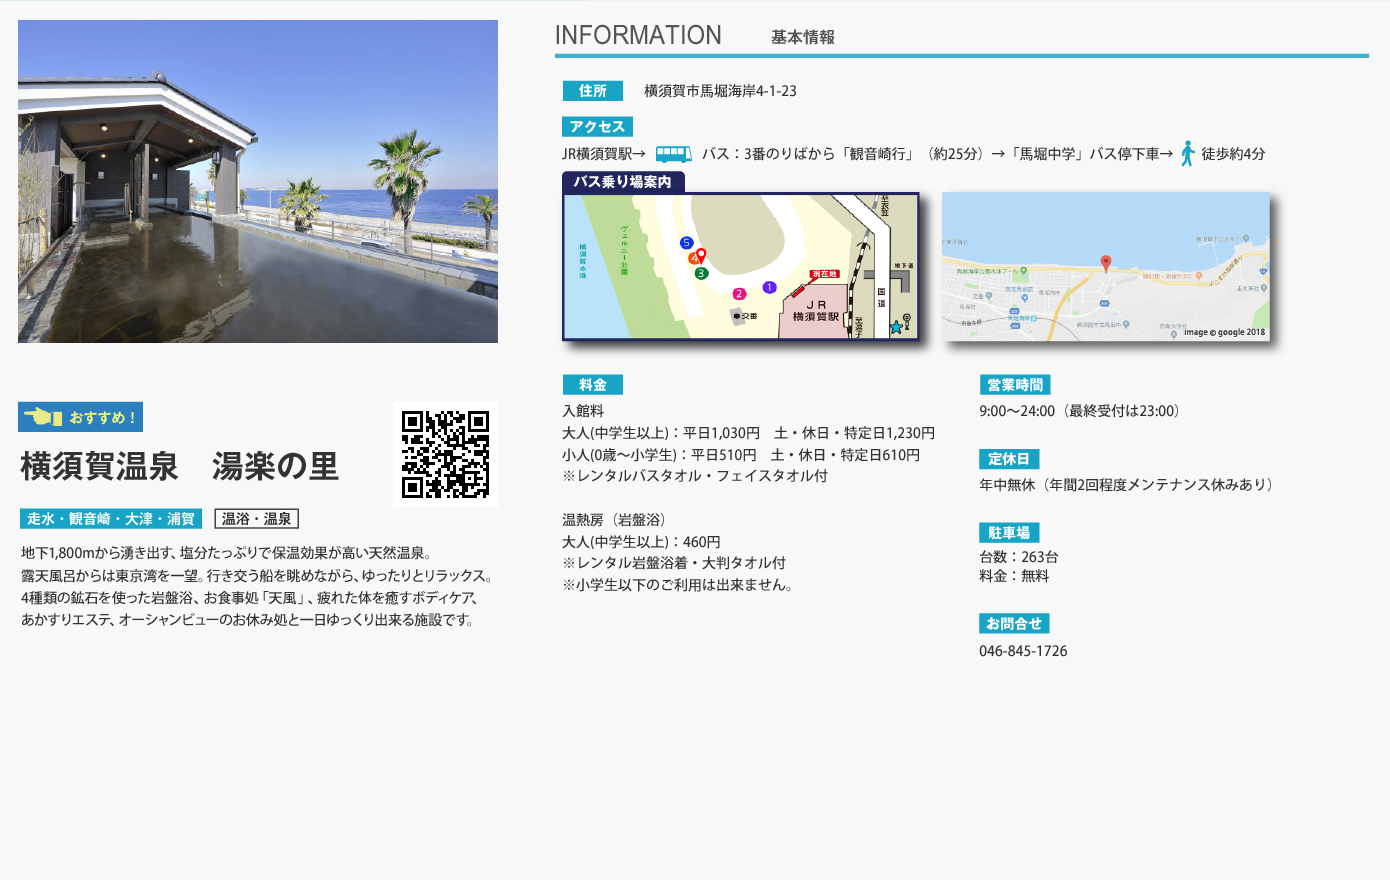Click the bus icon in access directions

673,154
